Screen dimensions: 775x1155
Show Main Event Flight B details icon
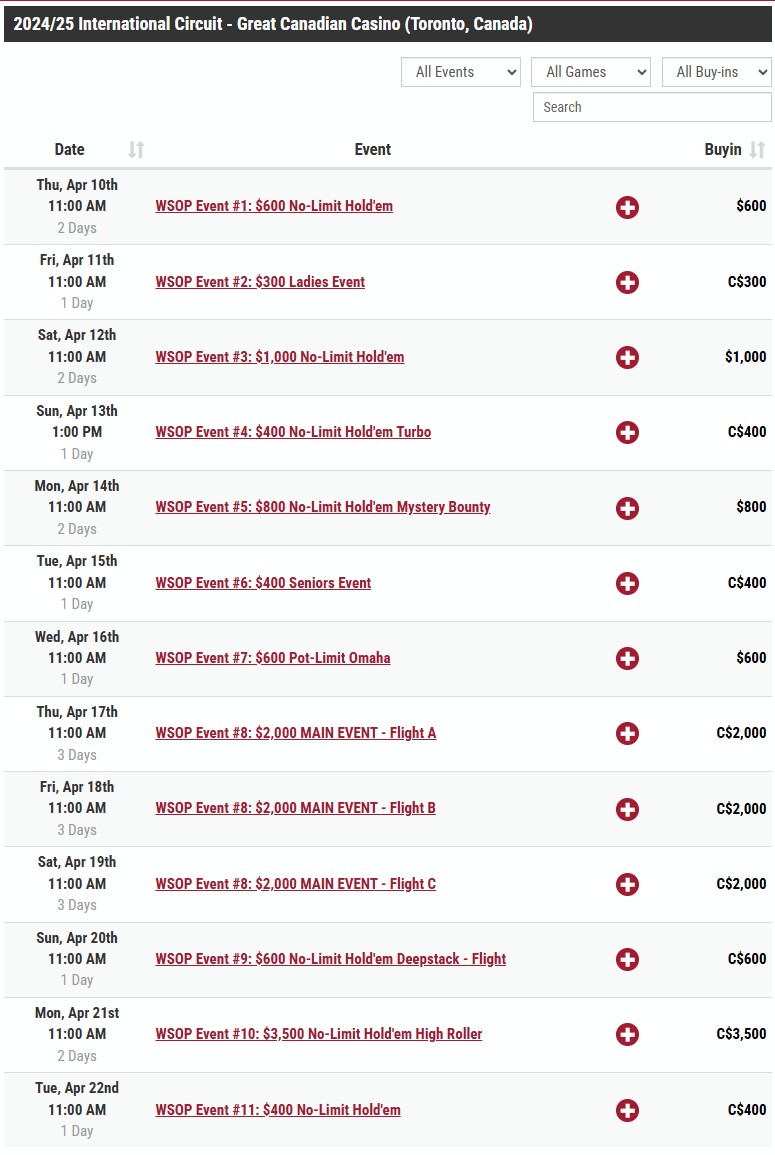pos(627,809)
